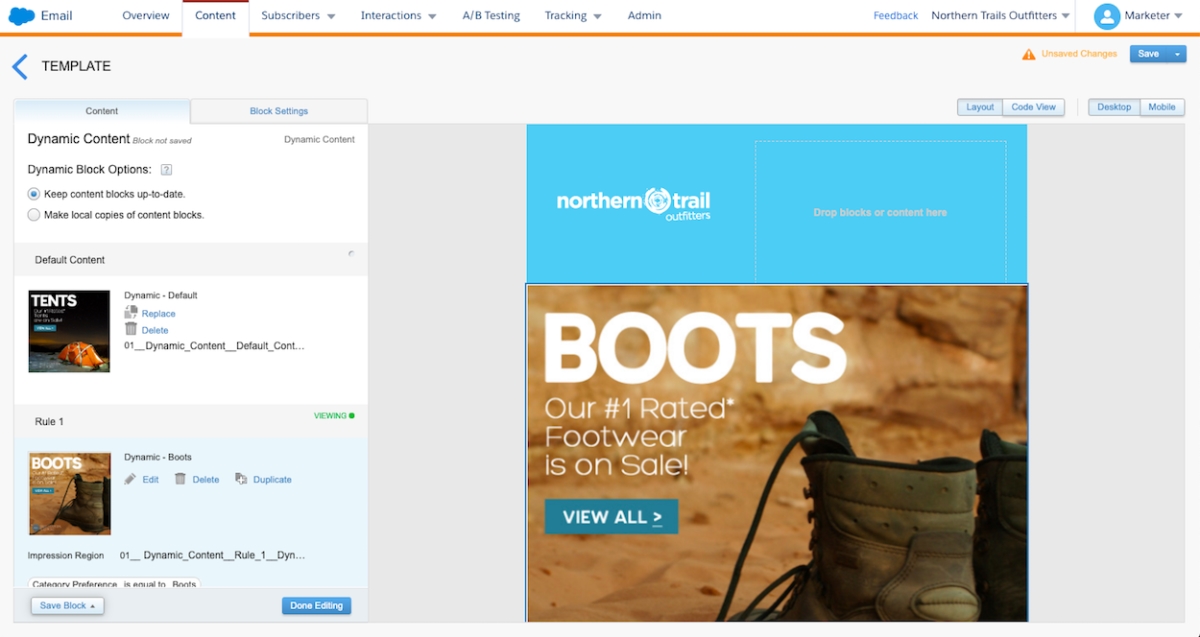
Task: Open the arrow dropdown next to Save
Action: (x=1177, y=54)
